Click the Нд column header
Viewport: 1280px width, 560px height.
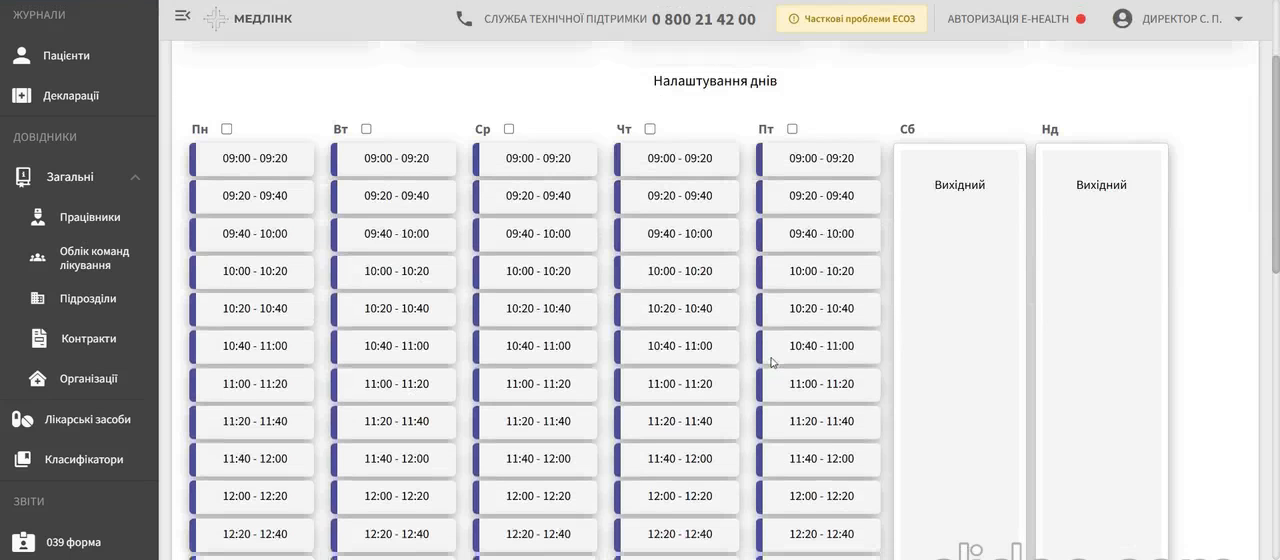click(x=1050, y=129)
